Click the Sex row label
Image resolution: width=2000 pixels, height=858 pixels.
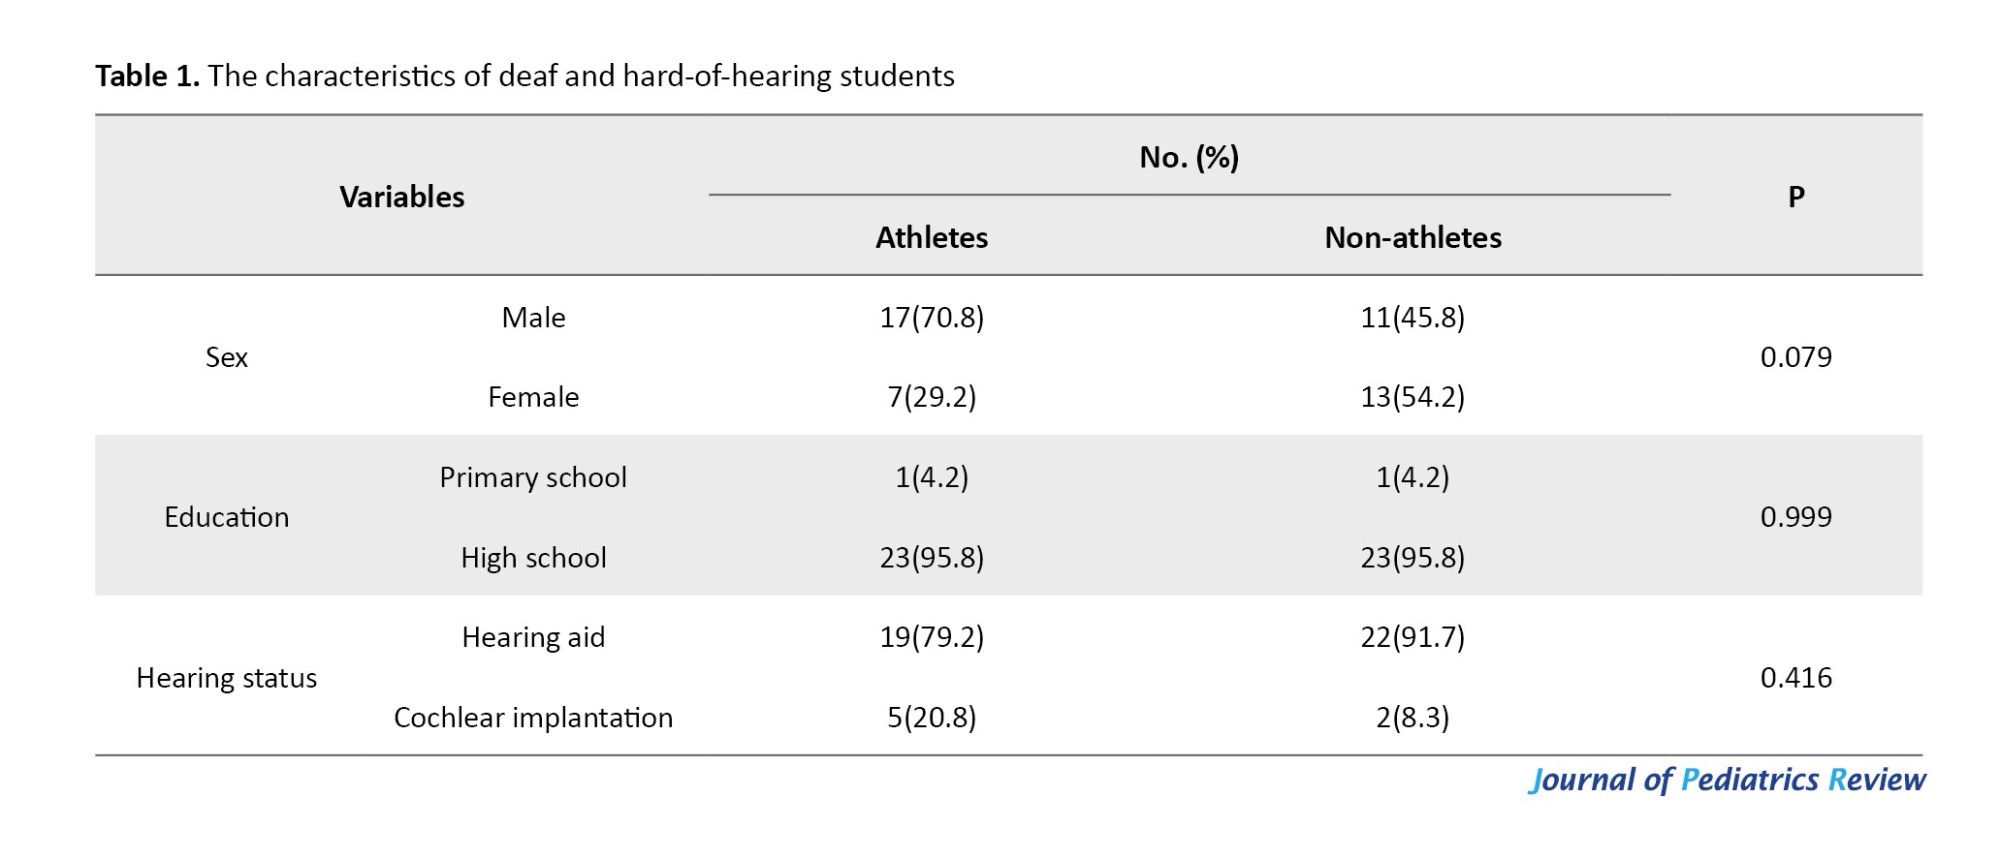[x=226, y=357]
